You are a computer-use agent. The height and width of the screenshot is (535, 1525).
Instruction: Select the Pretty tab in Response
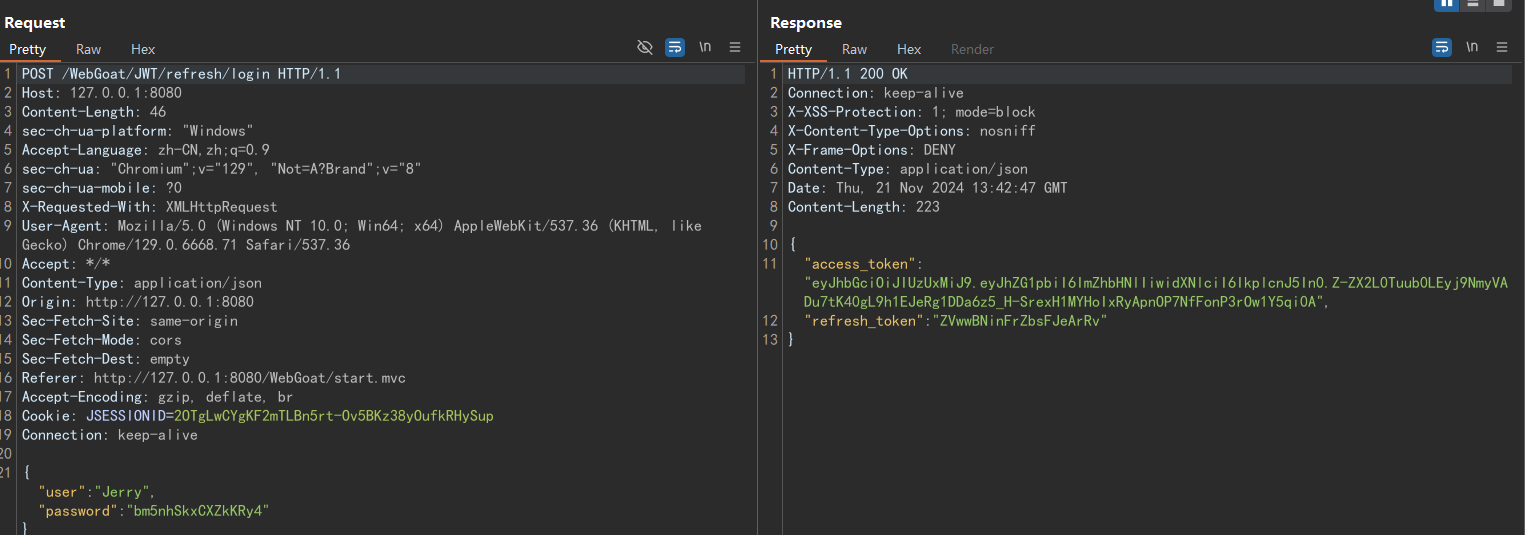point(793,49)
